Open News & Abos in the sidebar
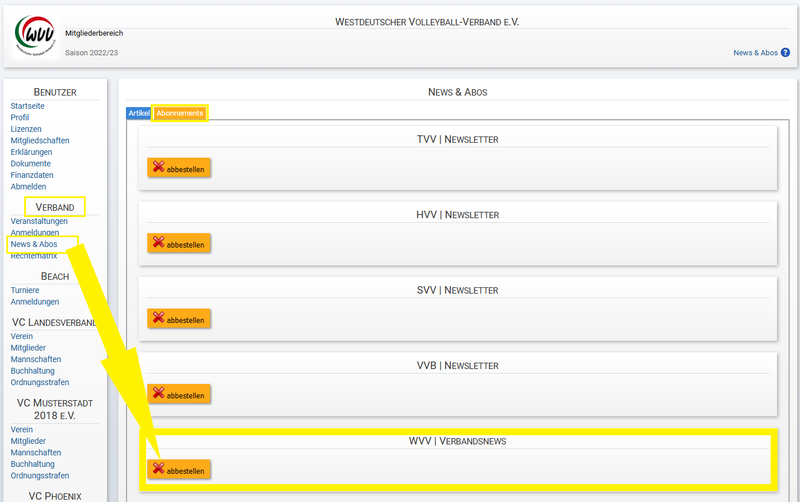Screen dimensions: 800x502 pyautogui.click(x=34, y=244)
